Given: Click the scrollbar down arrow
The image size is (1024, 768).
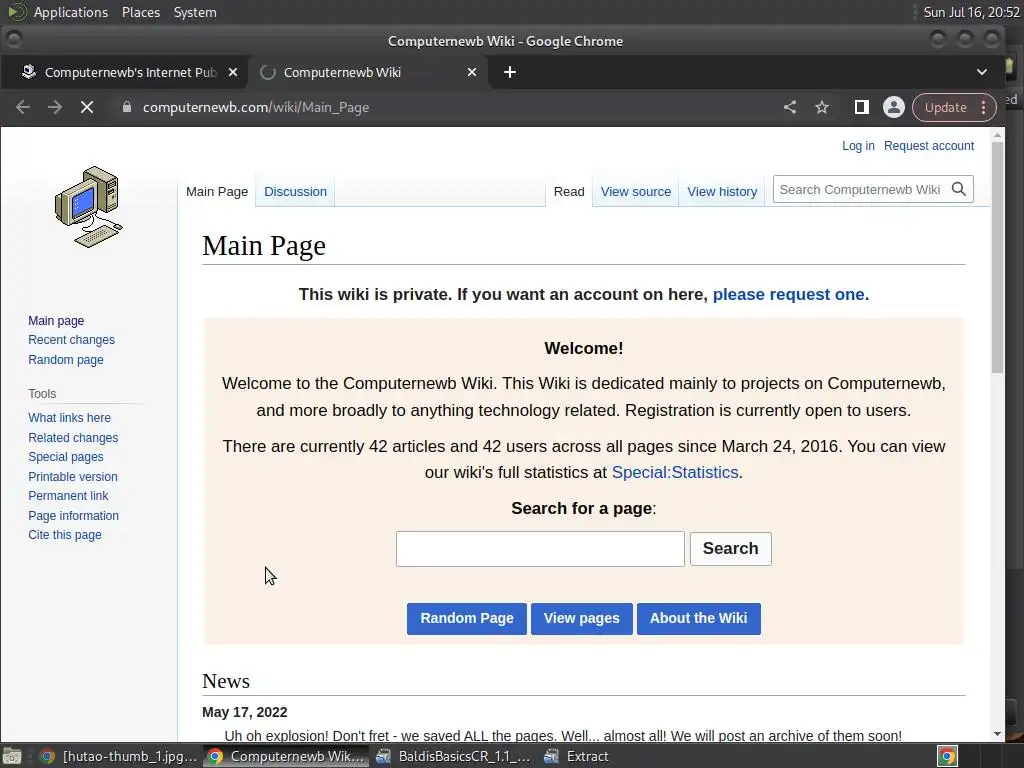Looking at the screenshot, I should click(997, 734).
